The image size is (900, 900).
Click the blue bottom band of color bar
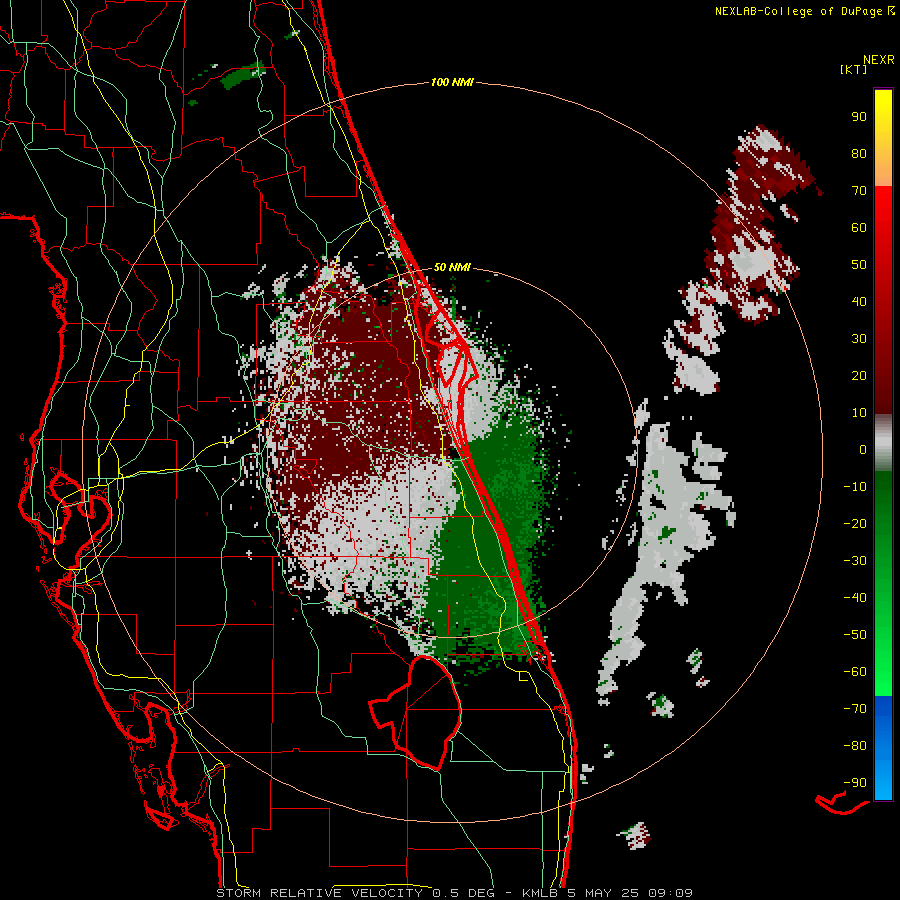point(883,748)
